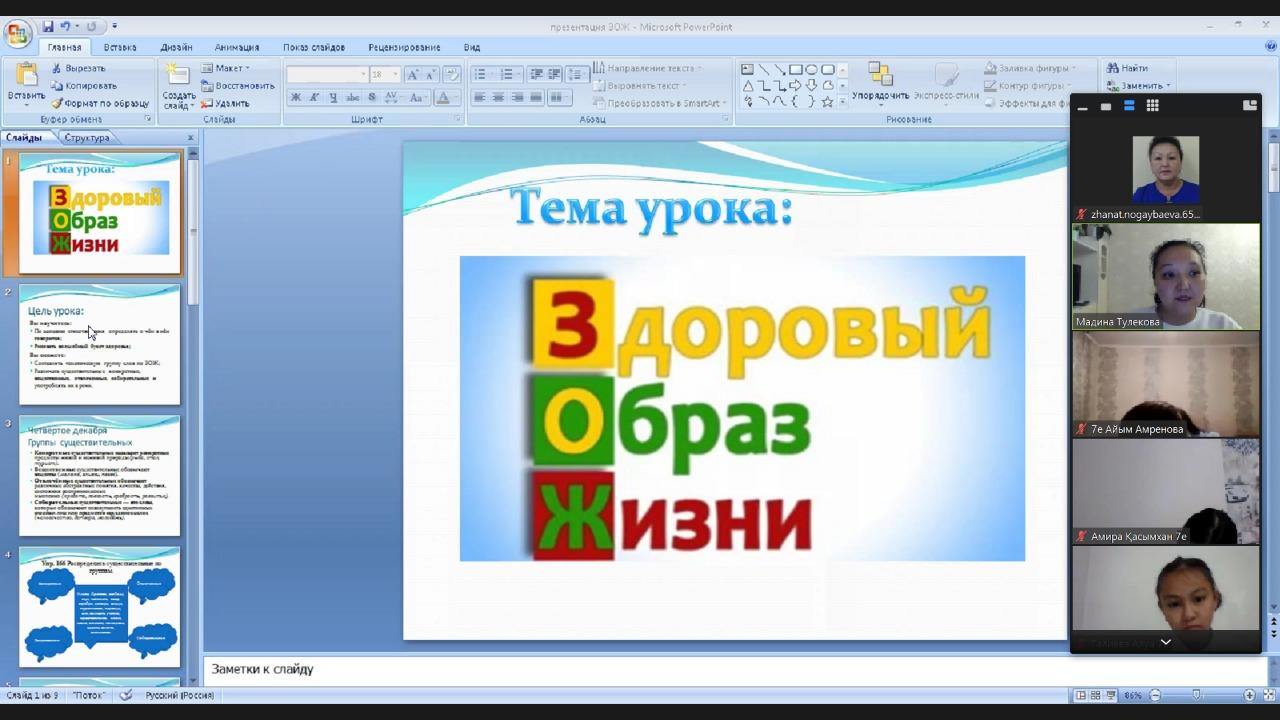Open the font size dropdown
Screen dimensions: 1280x720
(x=395, y=75)
